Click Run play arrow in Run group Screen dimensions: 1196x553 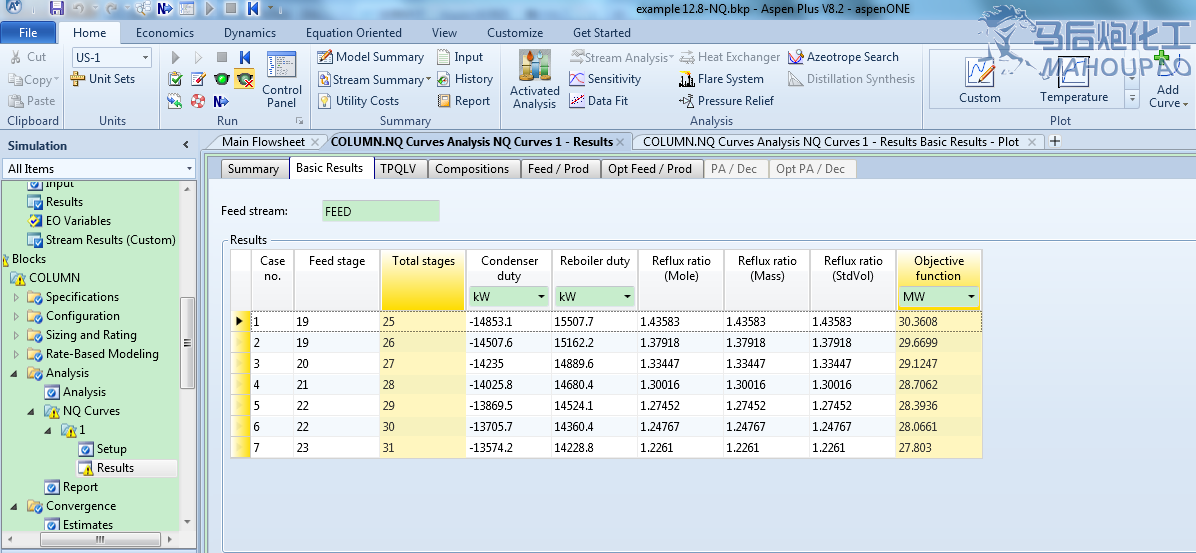tap(175, 57)
